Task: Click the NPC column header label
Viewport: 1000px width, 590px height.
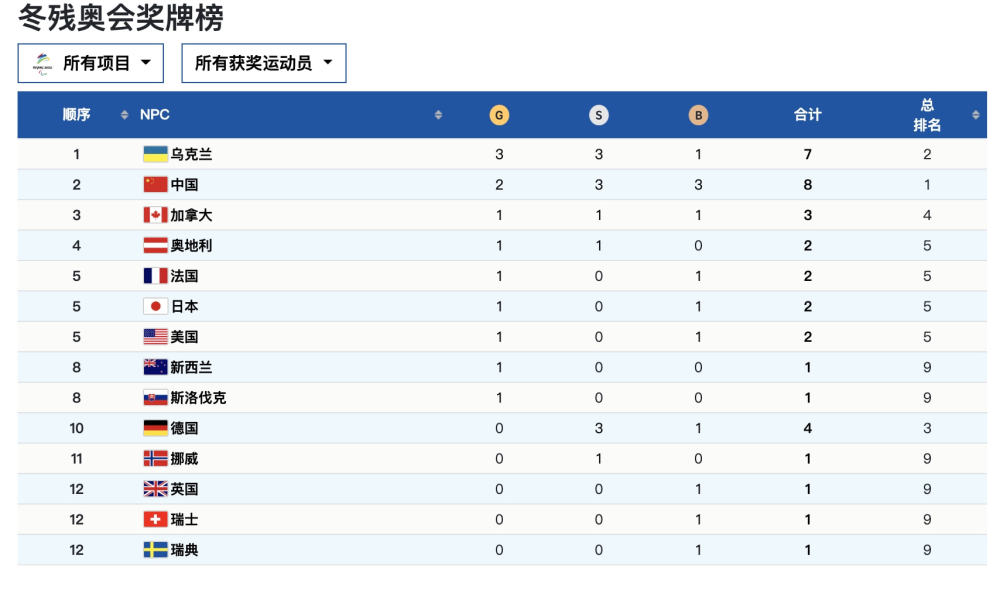Action: [155, 115]
